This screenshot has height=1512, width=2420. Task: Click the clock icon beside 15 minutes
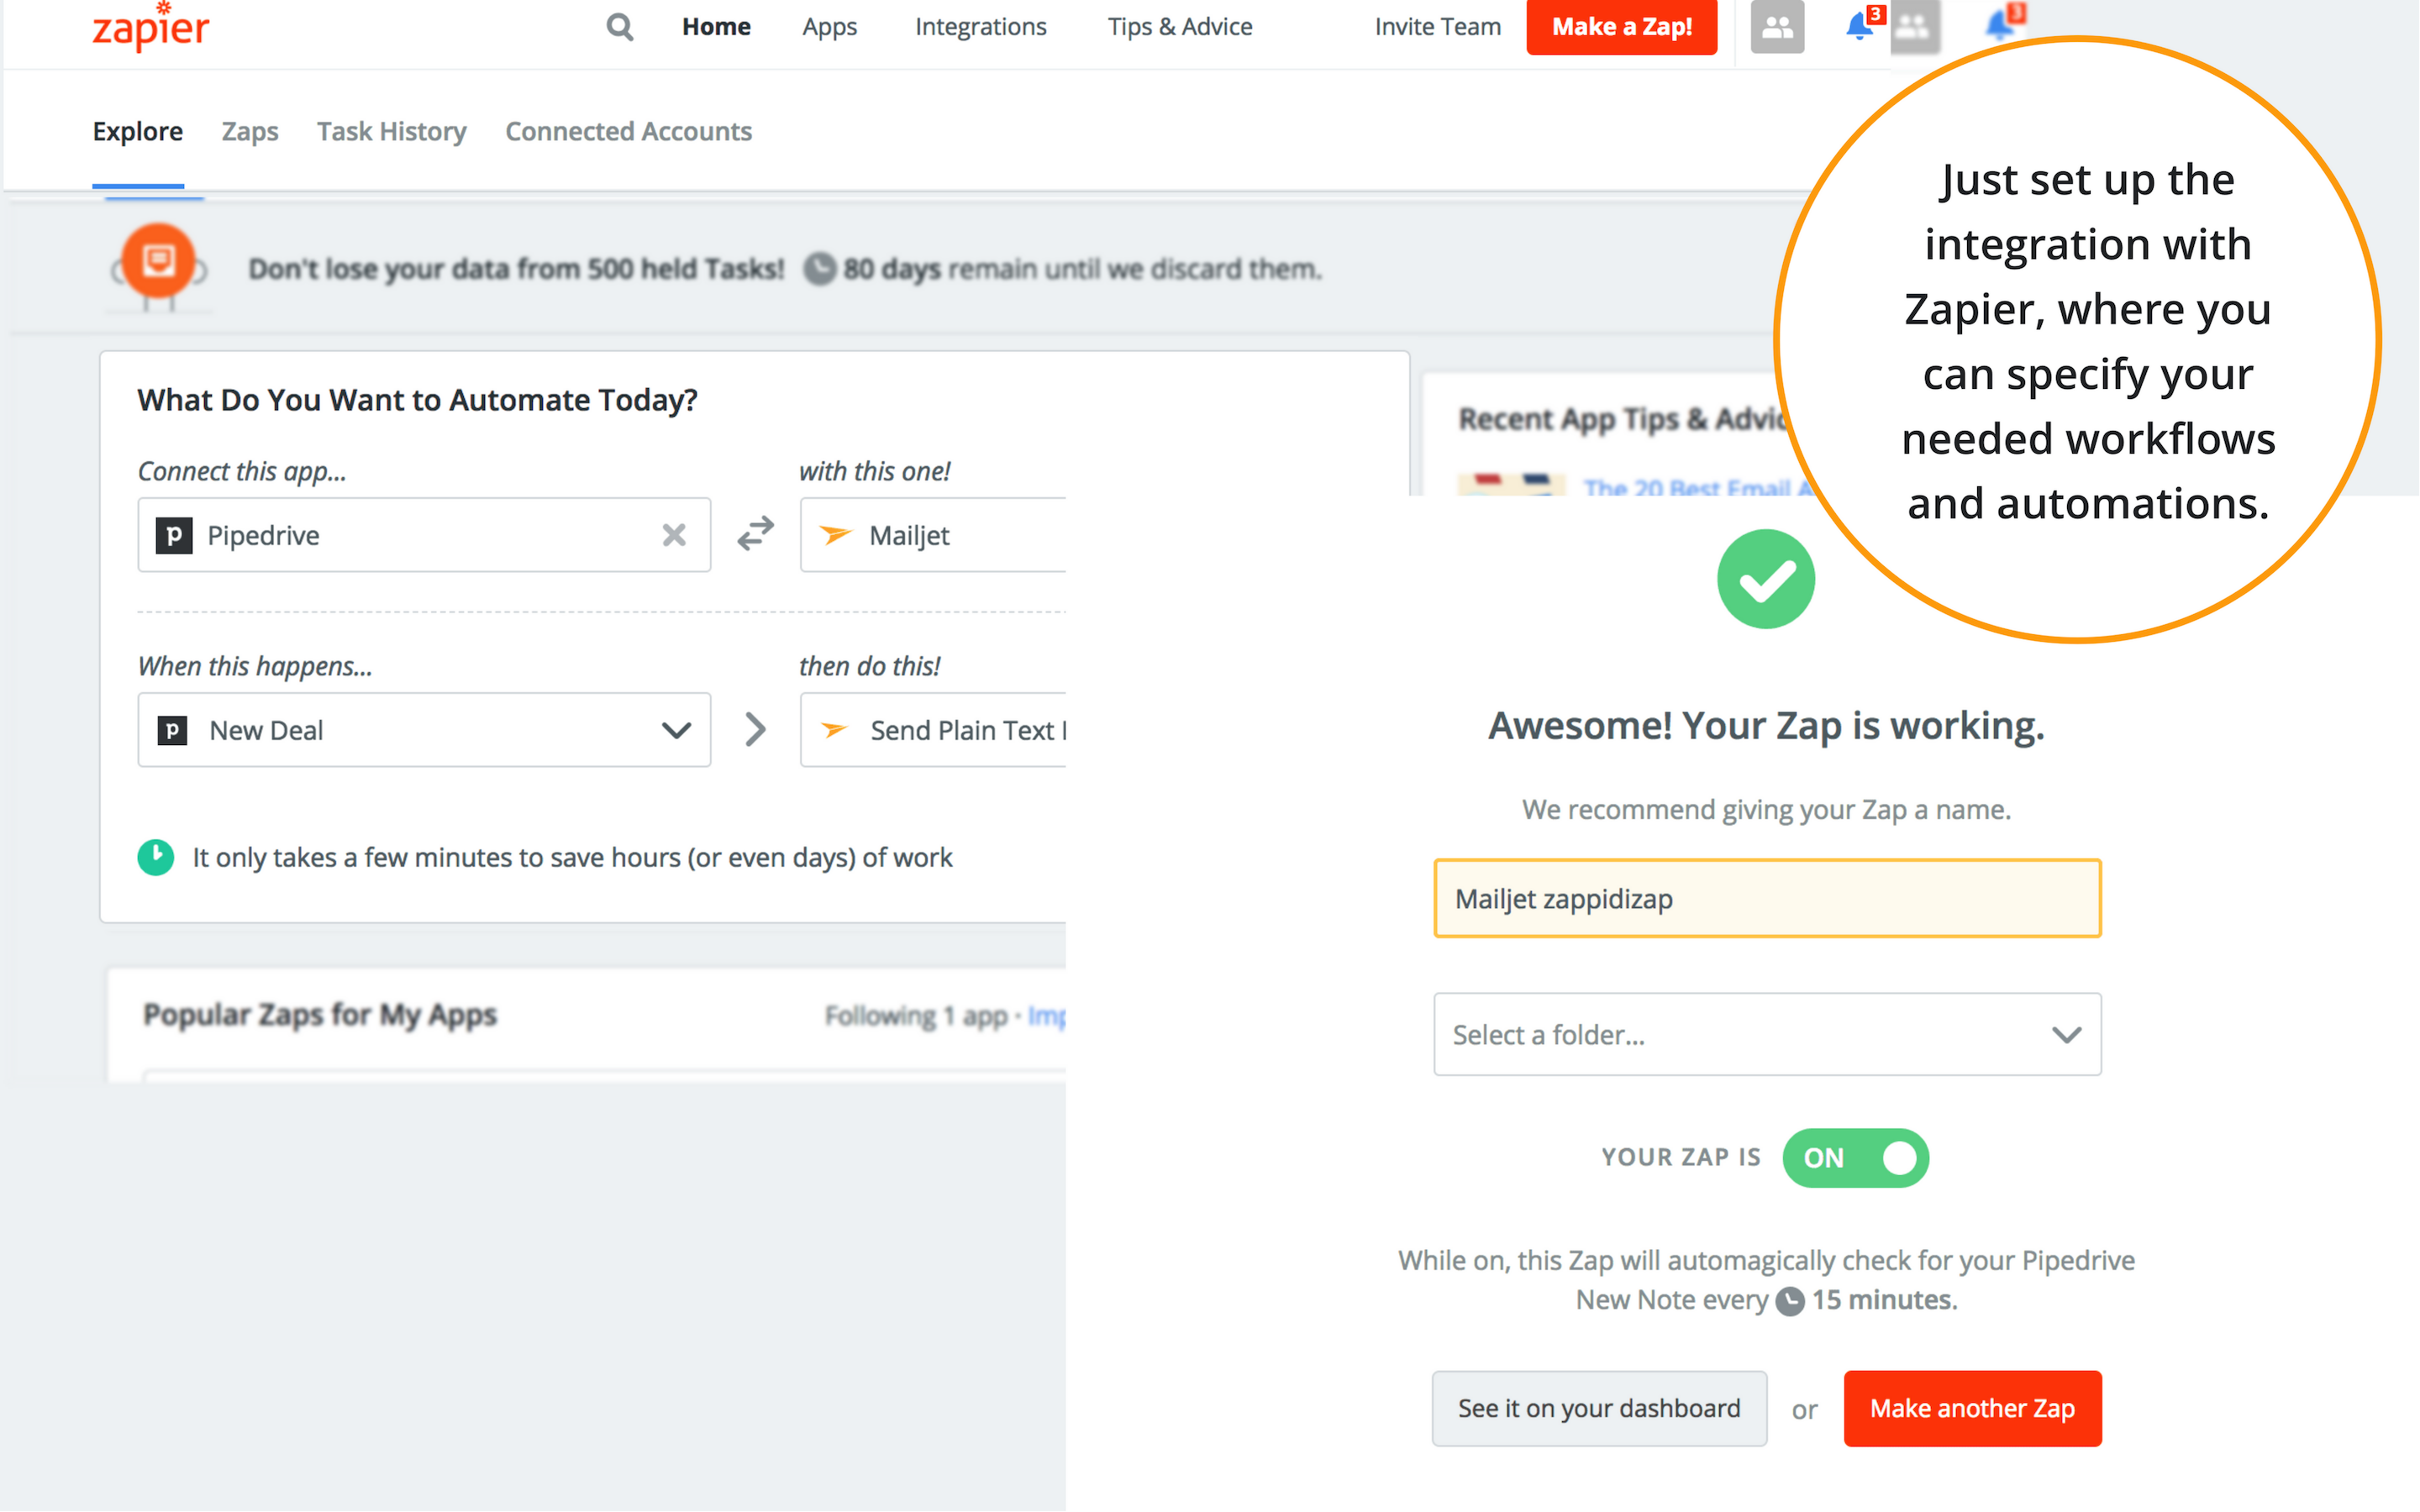pos(1789,1301)
